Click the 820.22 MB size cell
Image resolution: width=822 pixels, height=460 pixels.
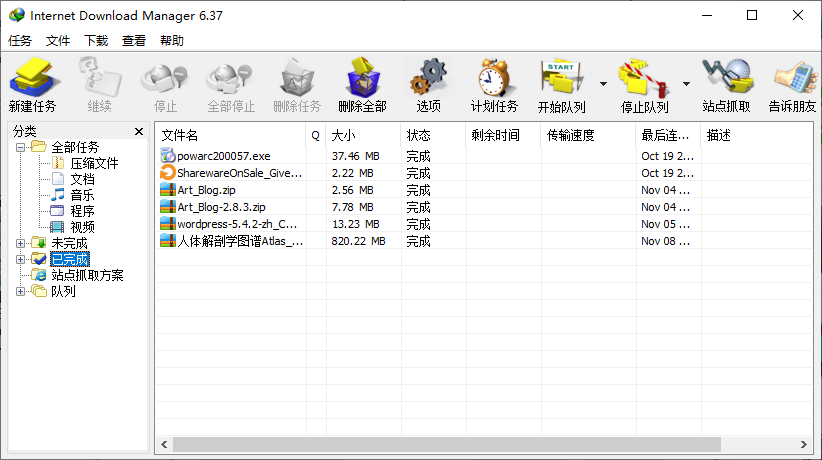click(359, 241)
